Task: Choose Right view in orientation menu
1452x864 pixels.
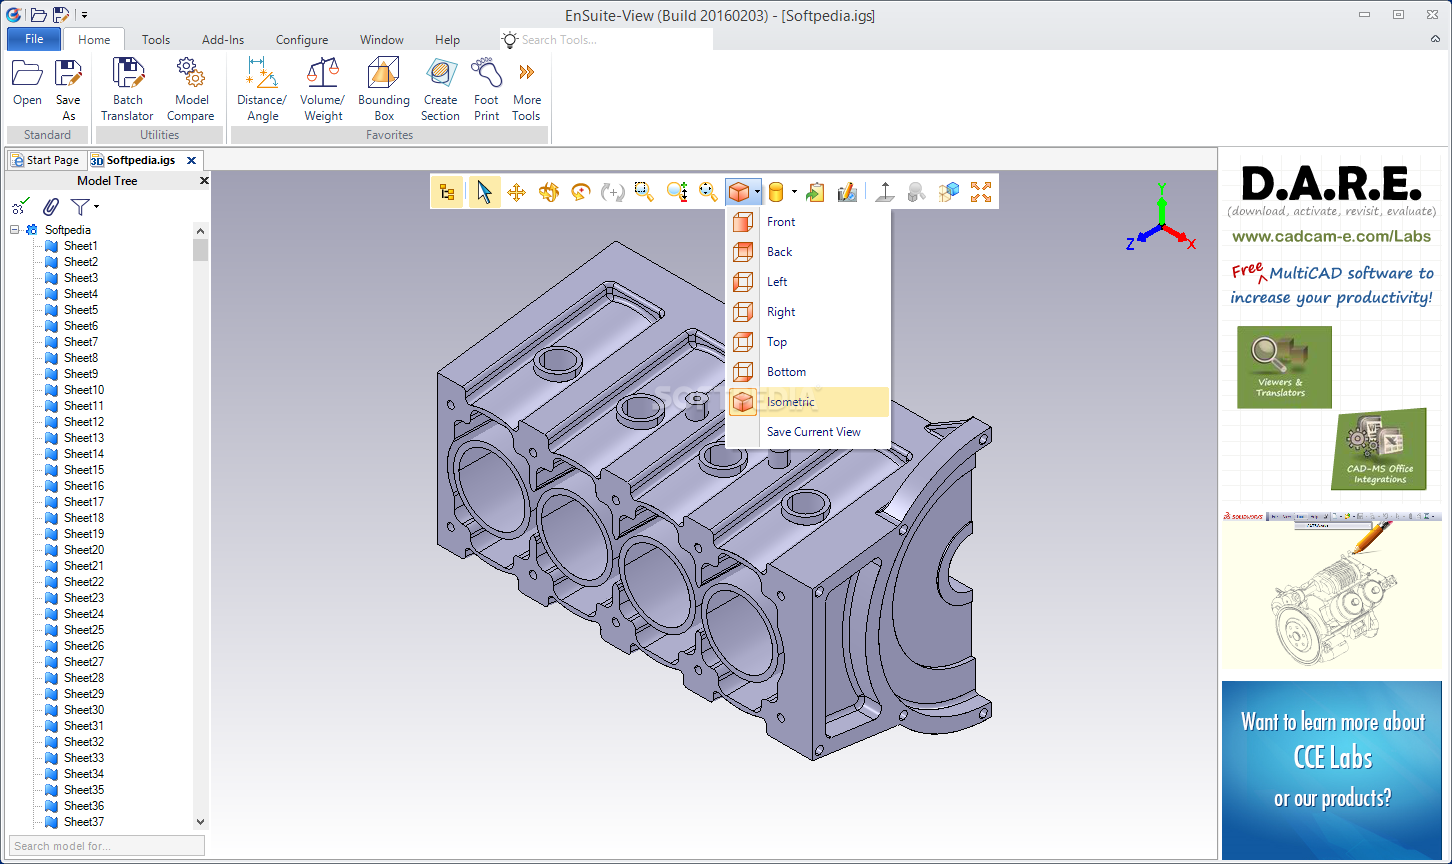Action: 808,312
